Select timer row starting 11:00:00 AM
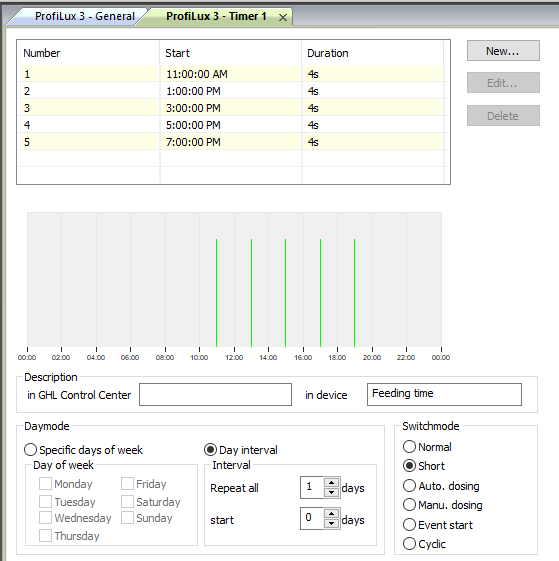Image resolution: width=559 pixels, height=561 pixels. (232, 74)
